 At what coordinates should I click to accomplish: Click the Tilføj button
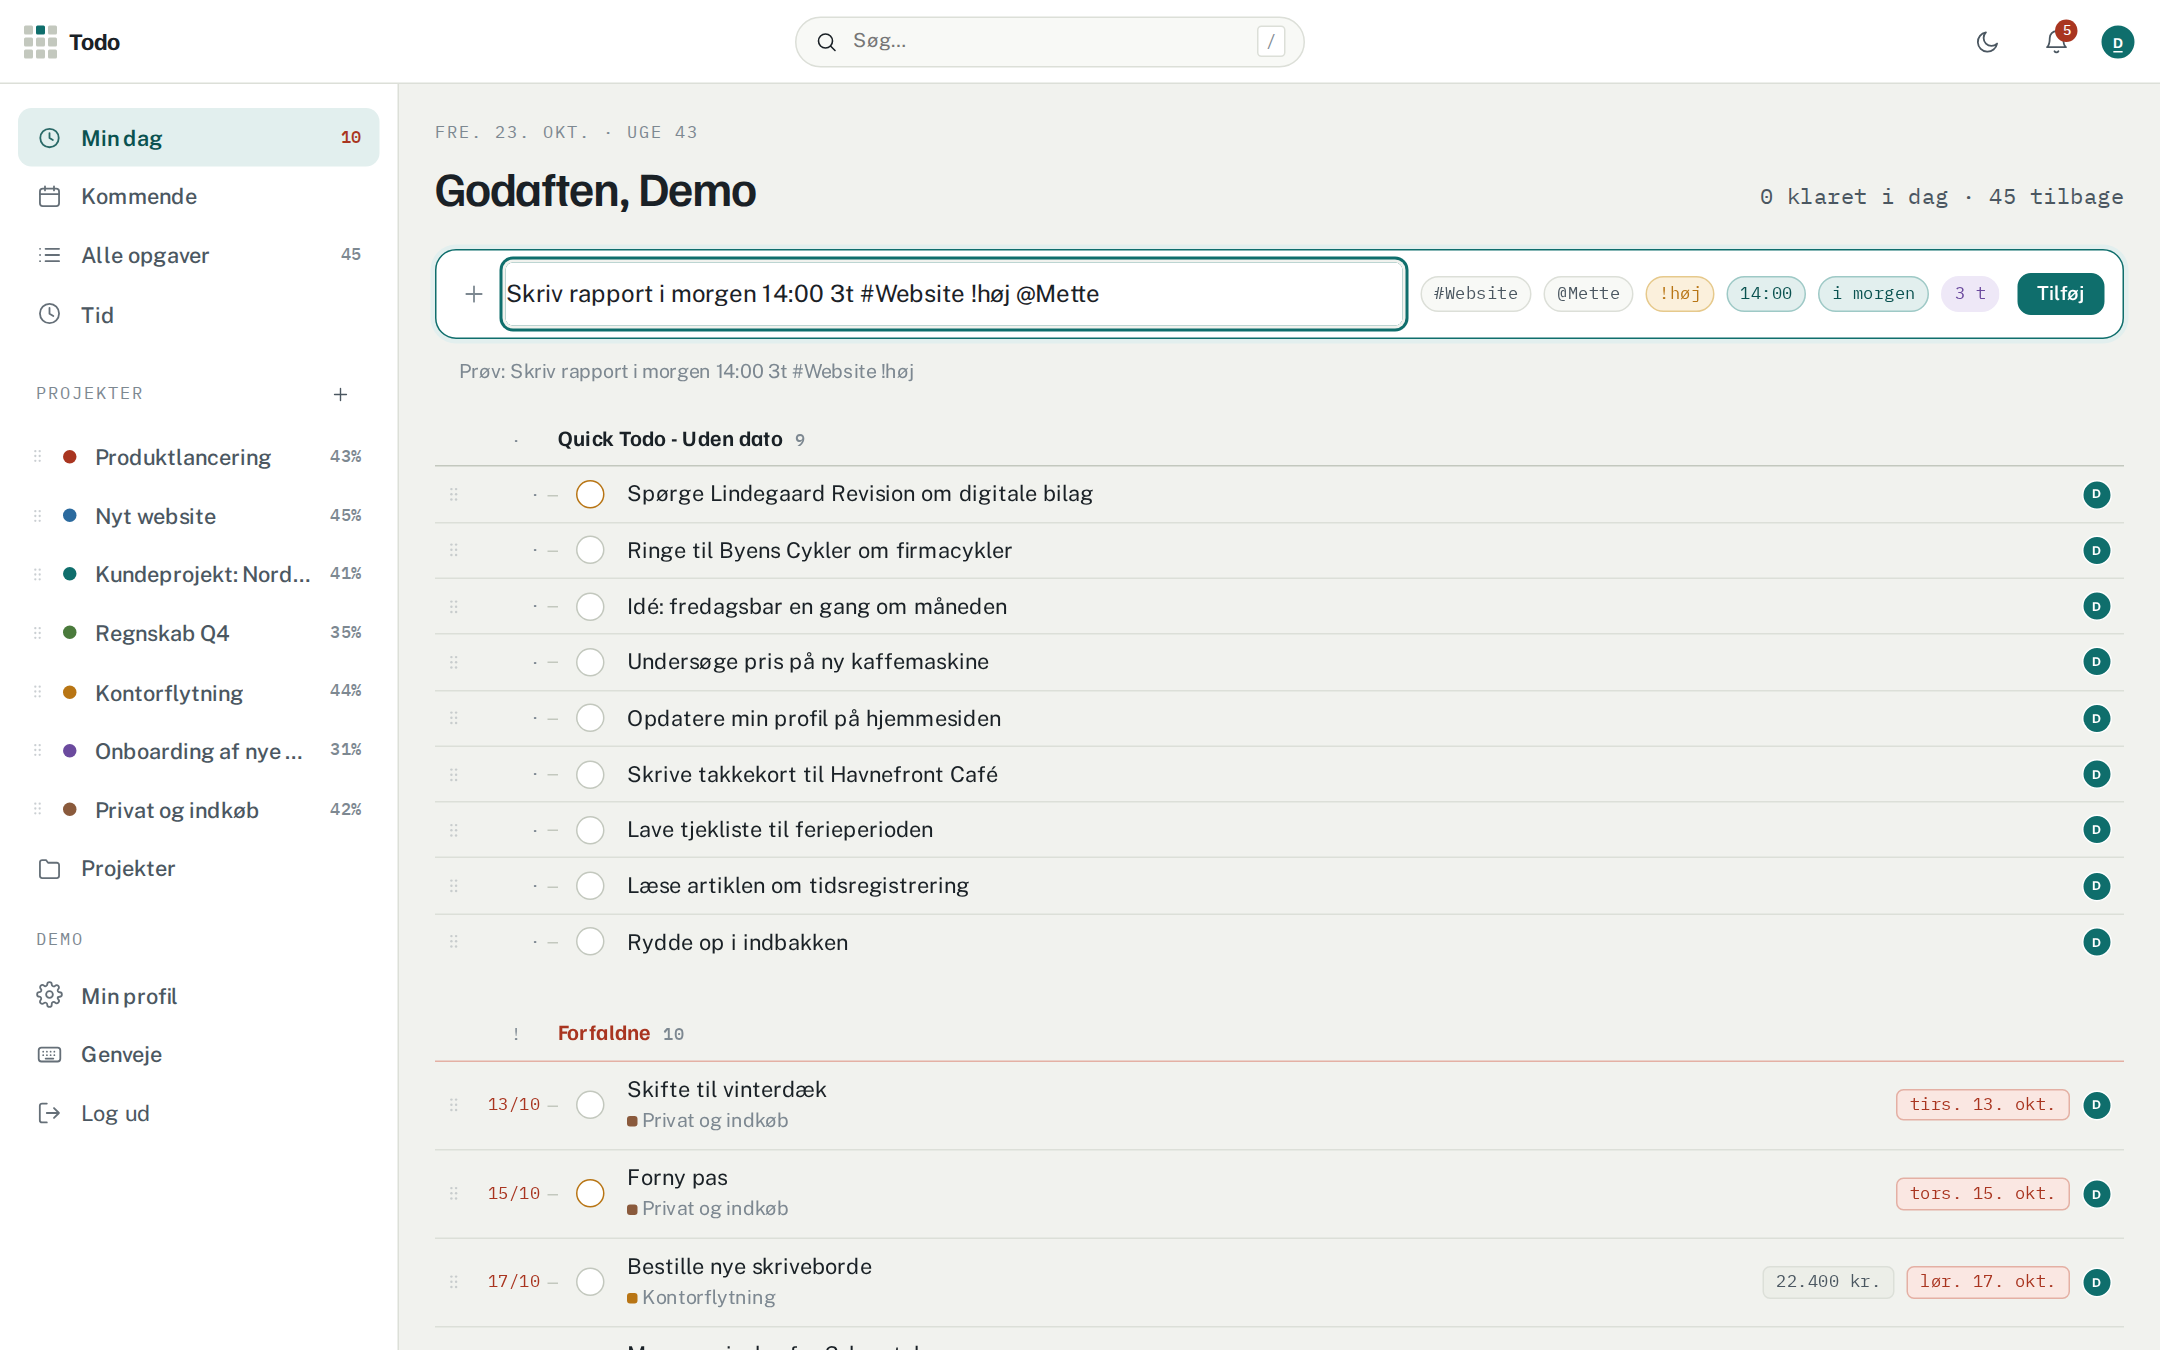point(2060,294)
